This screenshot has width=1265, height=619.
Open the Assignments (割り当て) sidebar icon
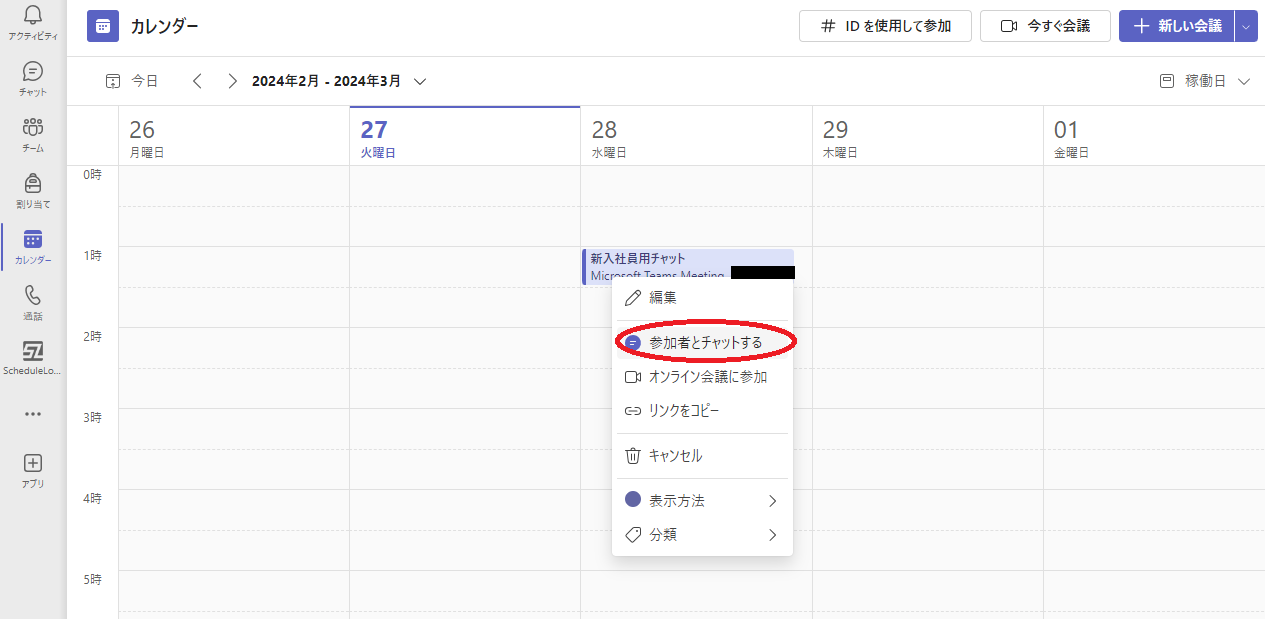(33, 184)
